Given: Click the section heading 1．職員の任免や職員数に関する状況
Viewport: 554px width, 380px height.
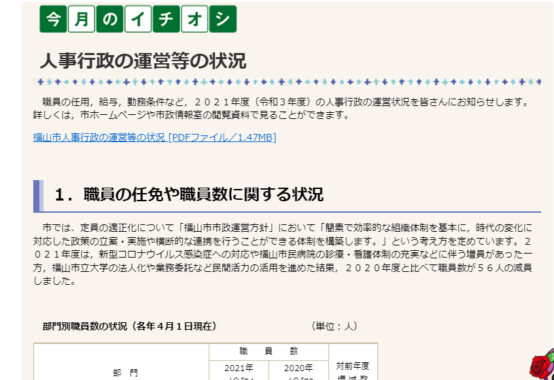Looking at the screenshot, I should click(x=189, y=195).
